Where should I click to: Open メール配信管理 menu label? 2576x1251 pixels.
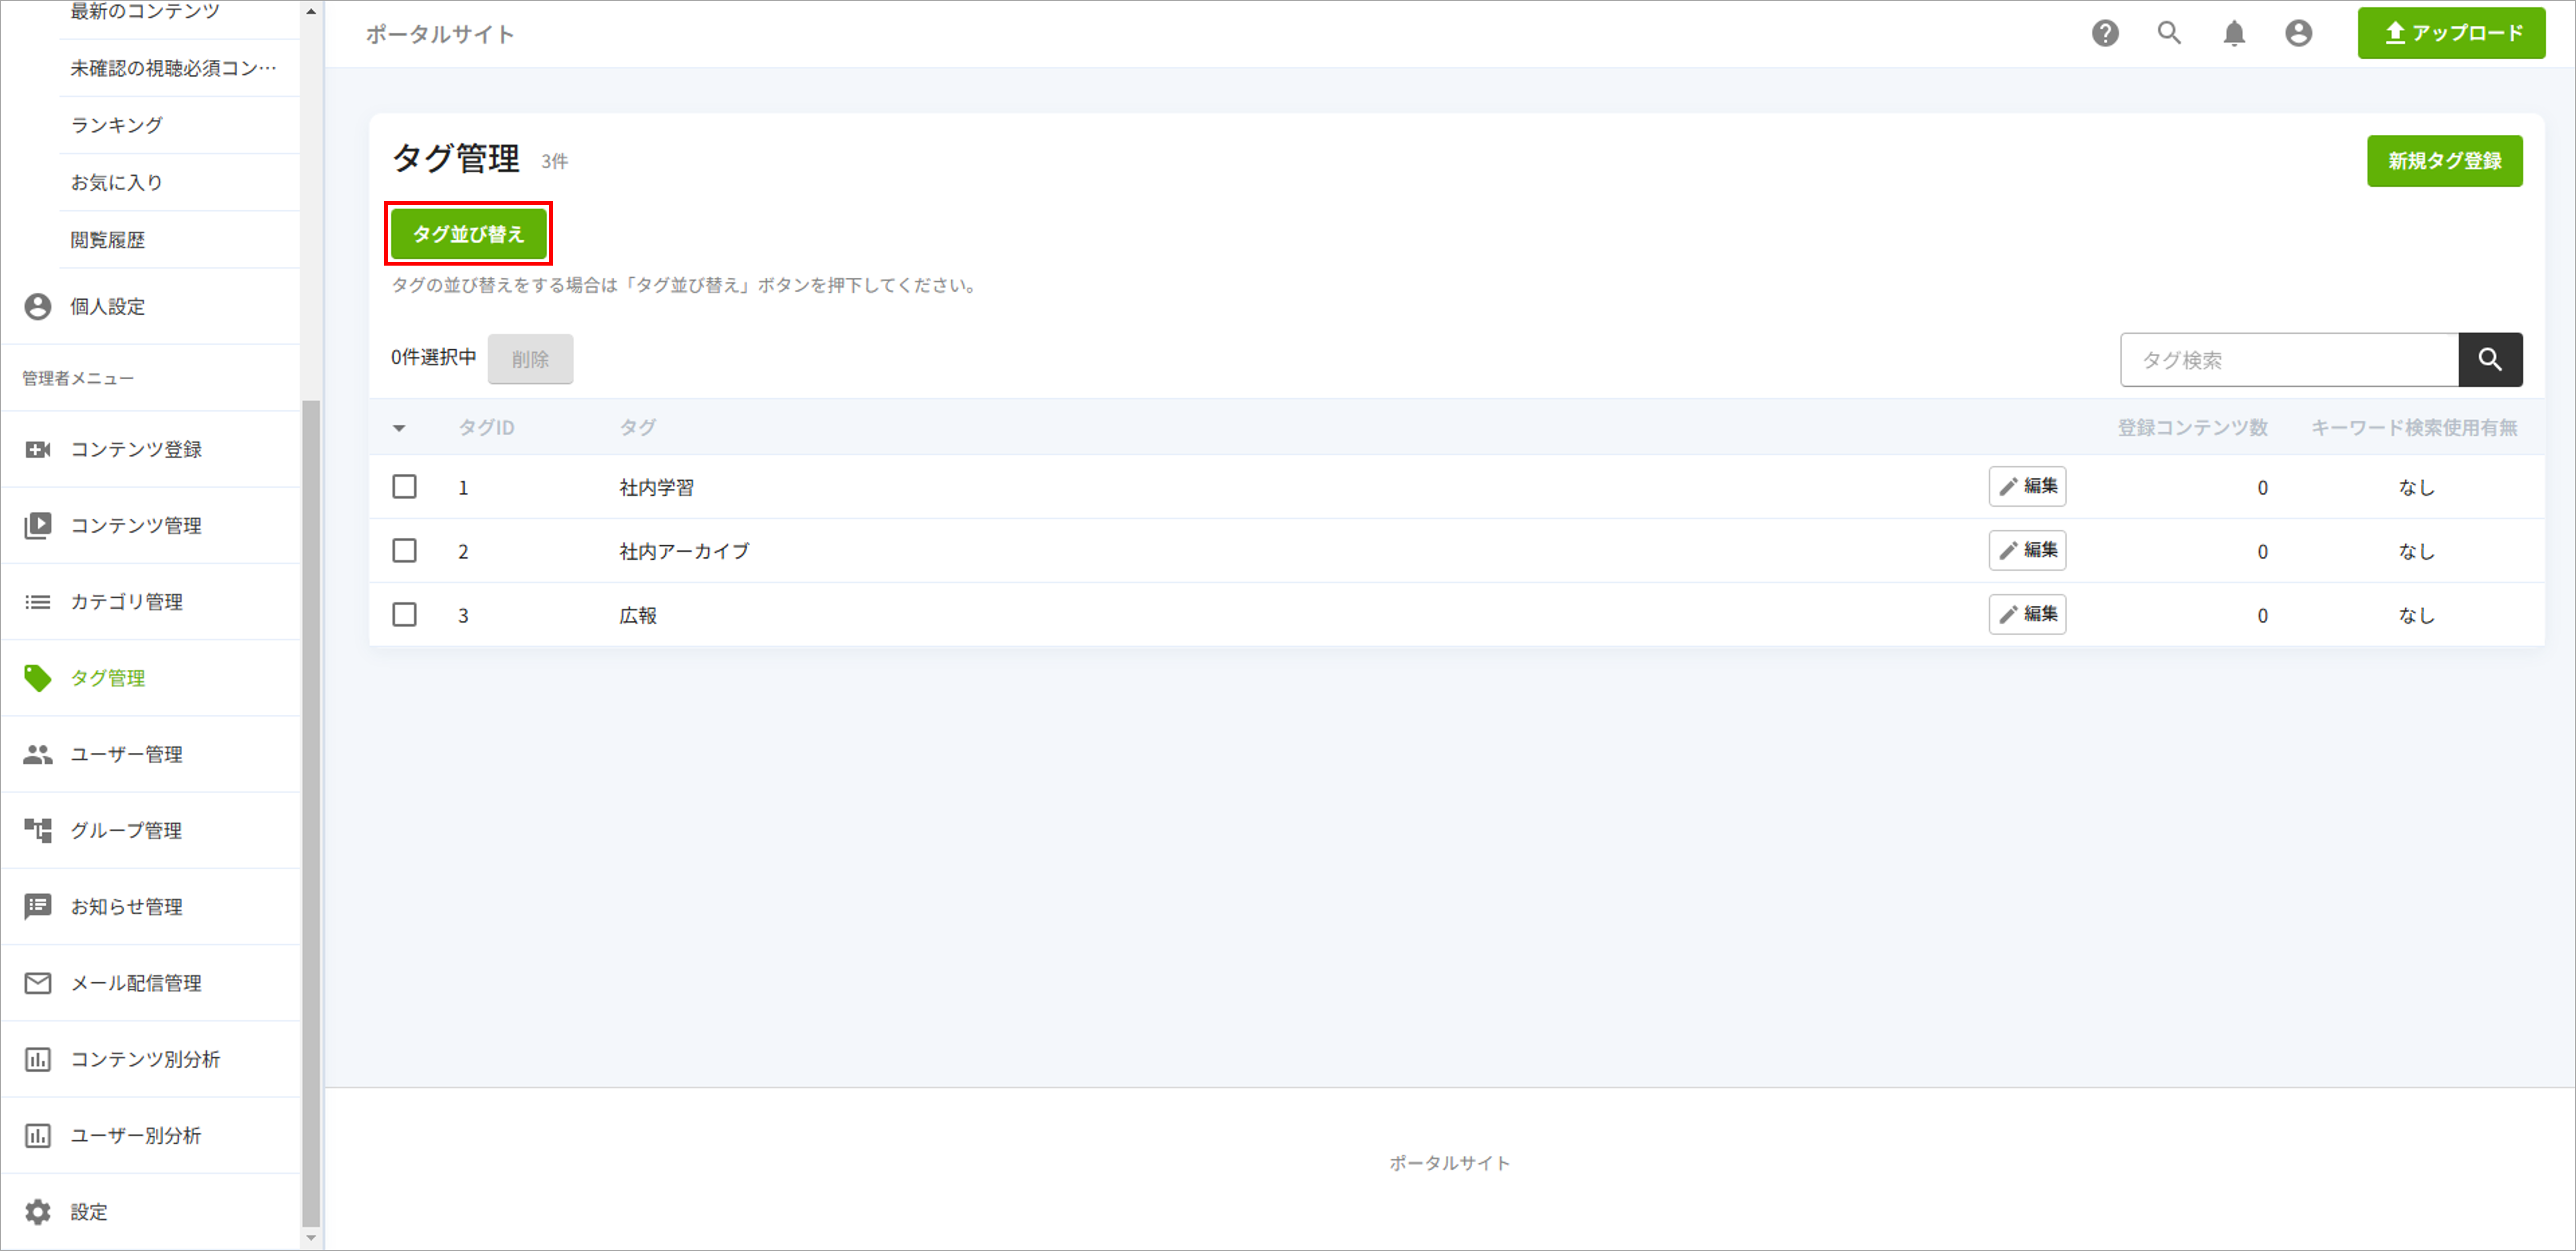pyautogui.click(x=136, y=984)
